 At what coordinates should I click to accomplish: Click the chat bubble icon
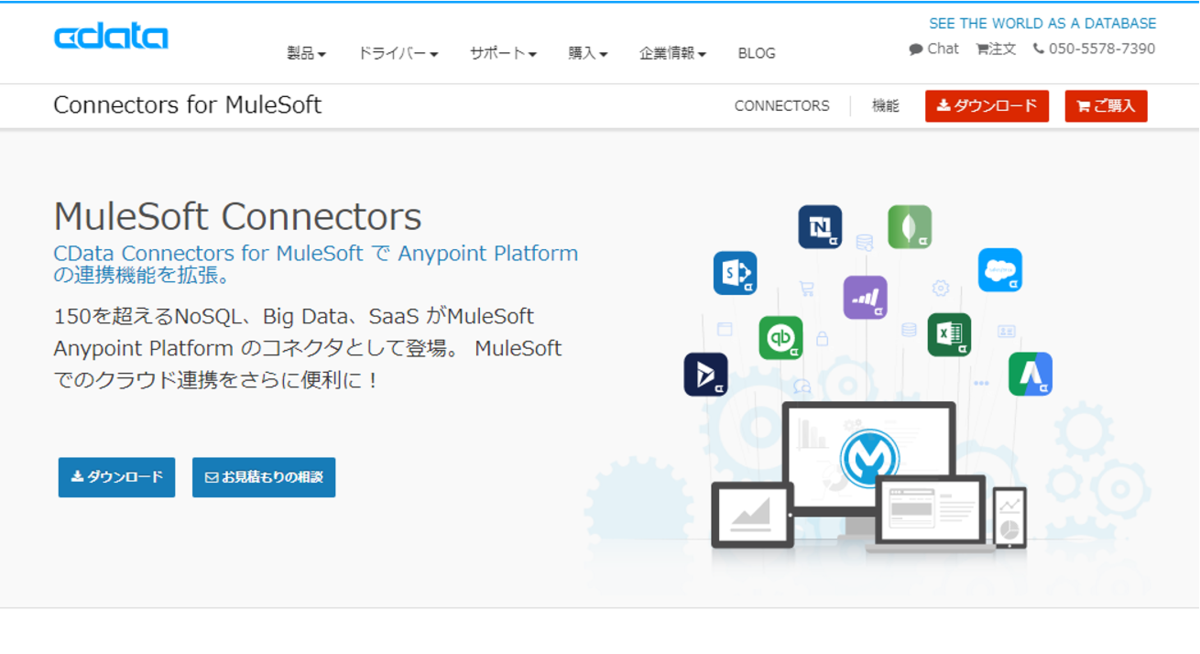(916, 49)
